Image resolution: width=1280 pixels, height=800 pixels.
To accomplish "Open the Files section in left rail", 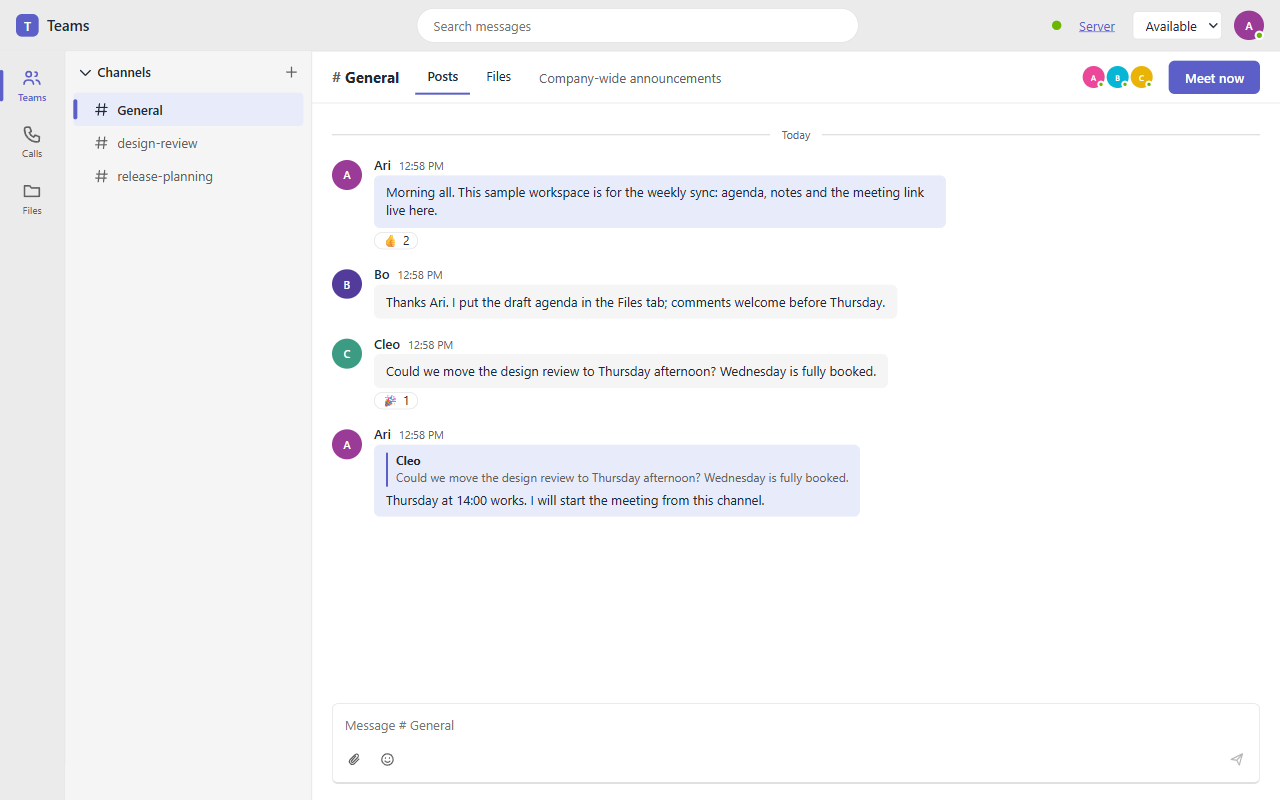I will point(32,198).
